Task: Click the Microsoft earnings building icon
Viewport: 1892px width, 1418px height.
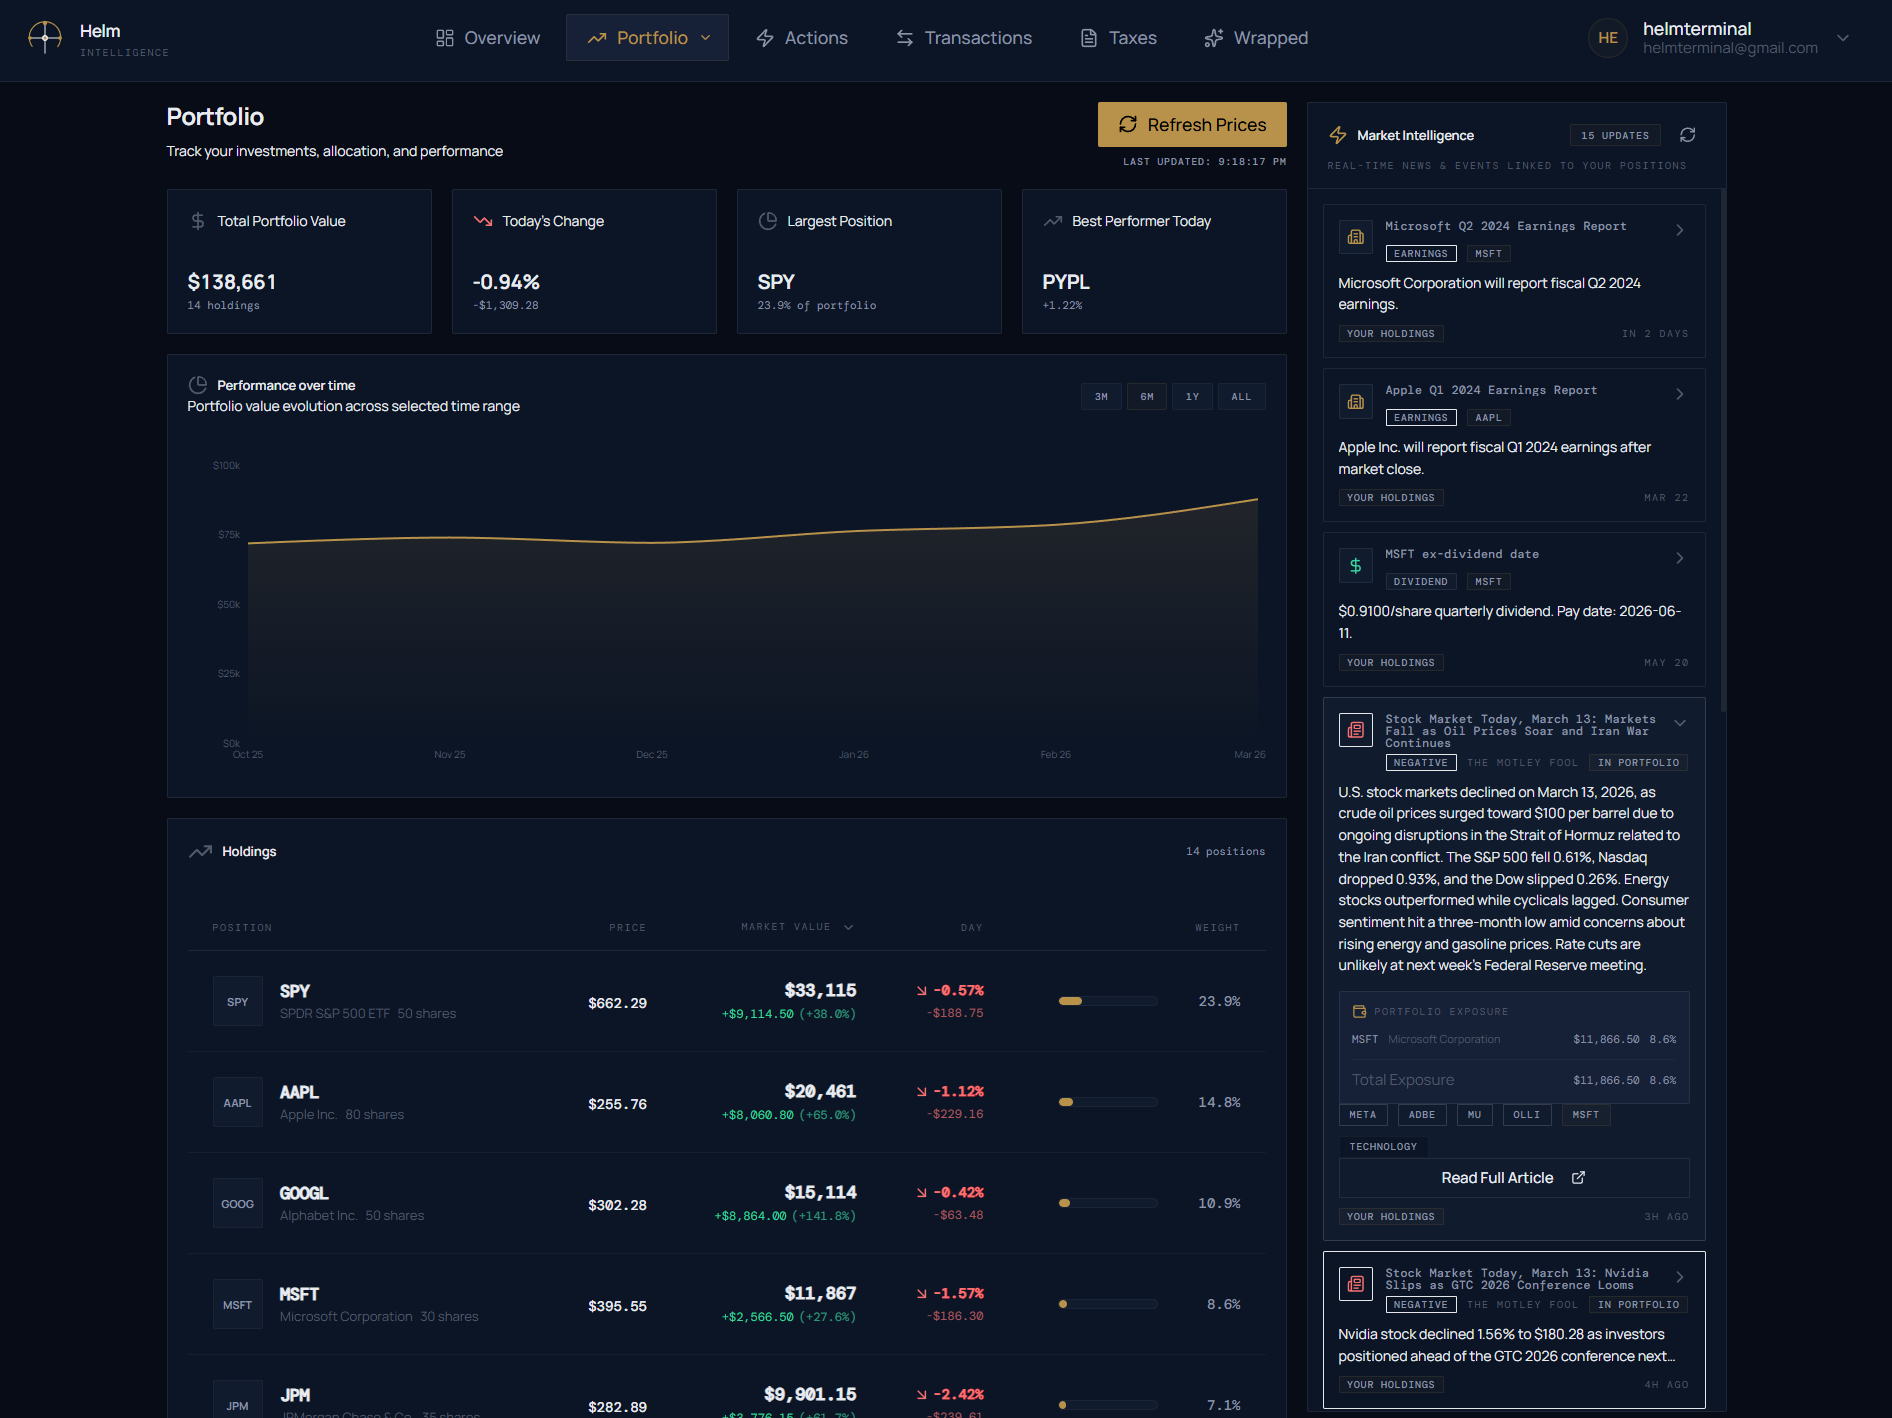Action: click(1356, 238)
